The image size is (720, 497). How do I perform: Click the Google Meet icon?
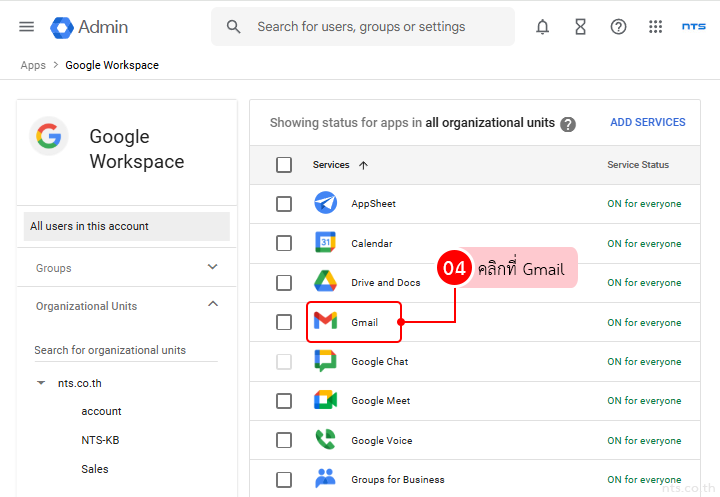click(326, 400)
